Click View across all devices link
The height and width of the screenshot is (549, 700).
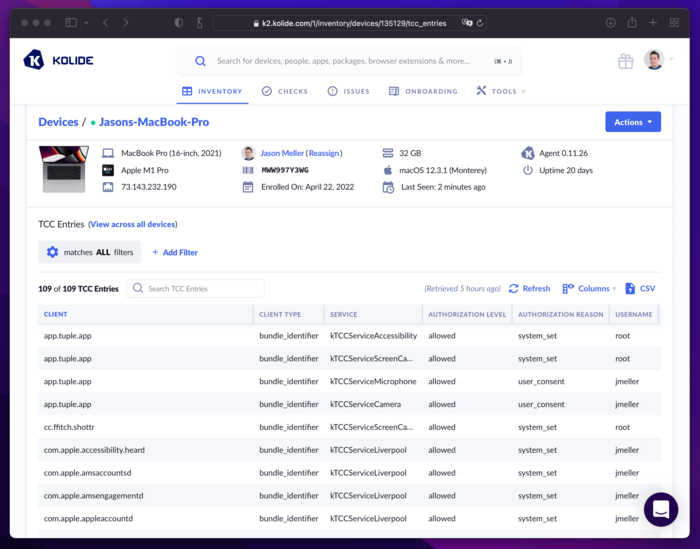[x=133, y=224]
